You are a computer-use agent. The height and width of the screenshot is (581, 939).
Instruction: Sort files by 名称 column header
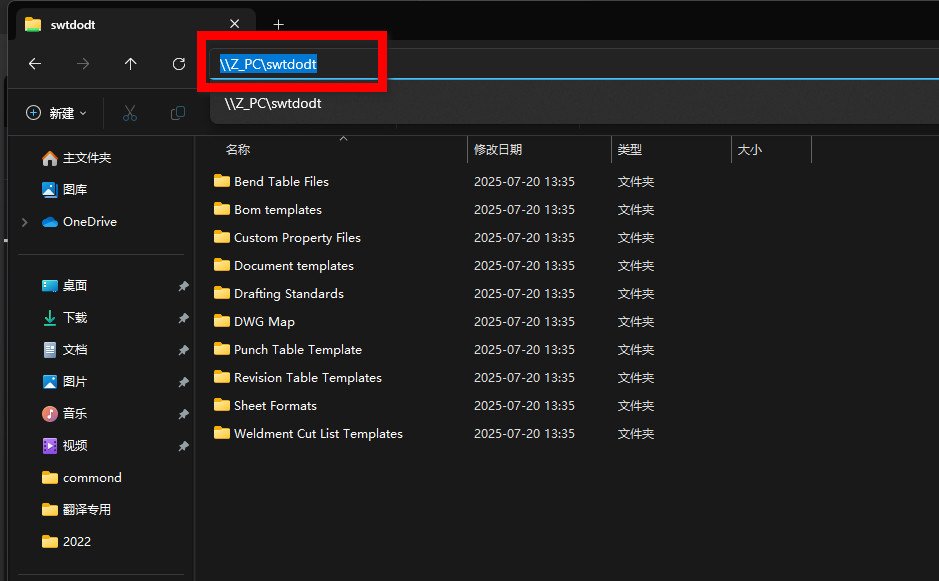pos(238,150)
